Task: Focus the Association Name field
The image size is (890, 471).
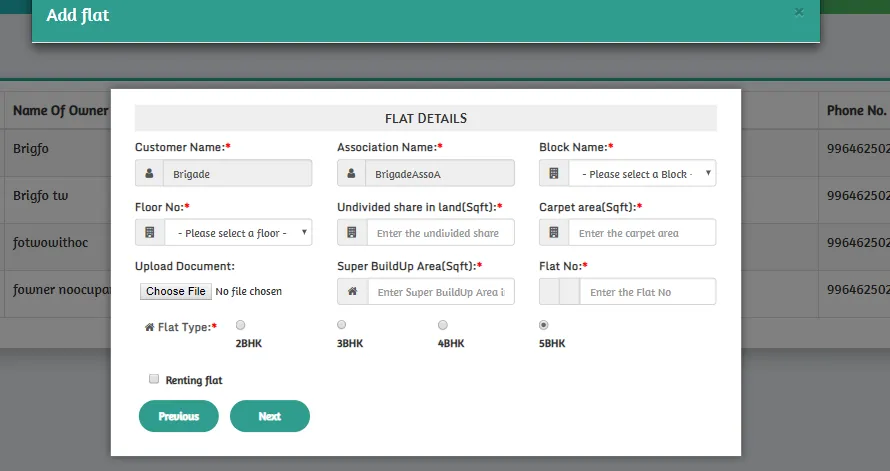Action: (x=440, y=174)
